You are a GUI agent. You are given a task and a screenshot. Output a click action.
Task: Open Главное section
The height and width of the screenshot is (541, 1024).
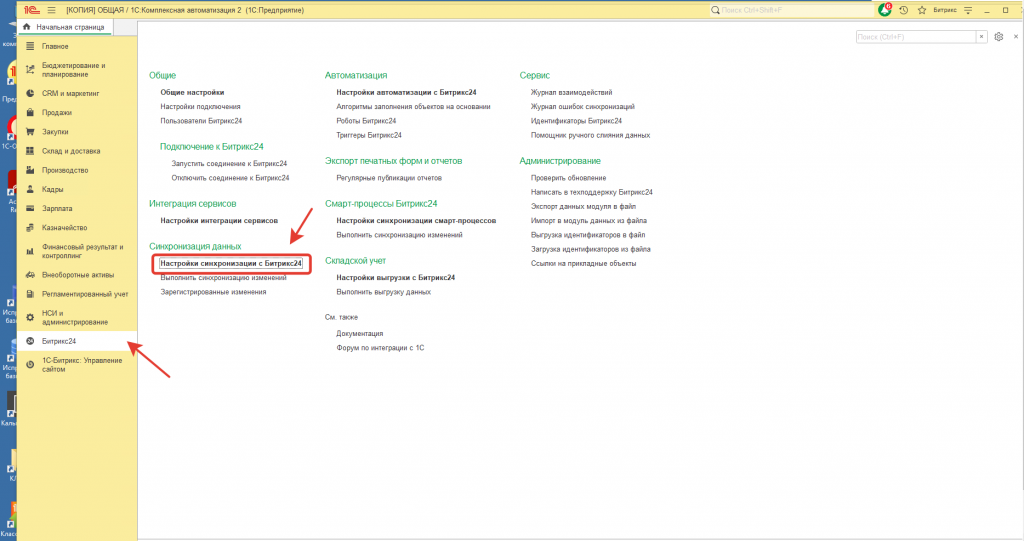pyautogui.click(x=55, y=46)
